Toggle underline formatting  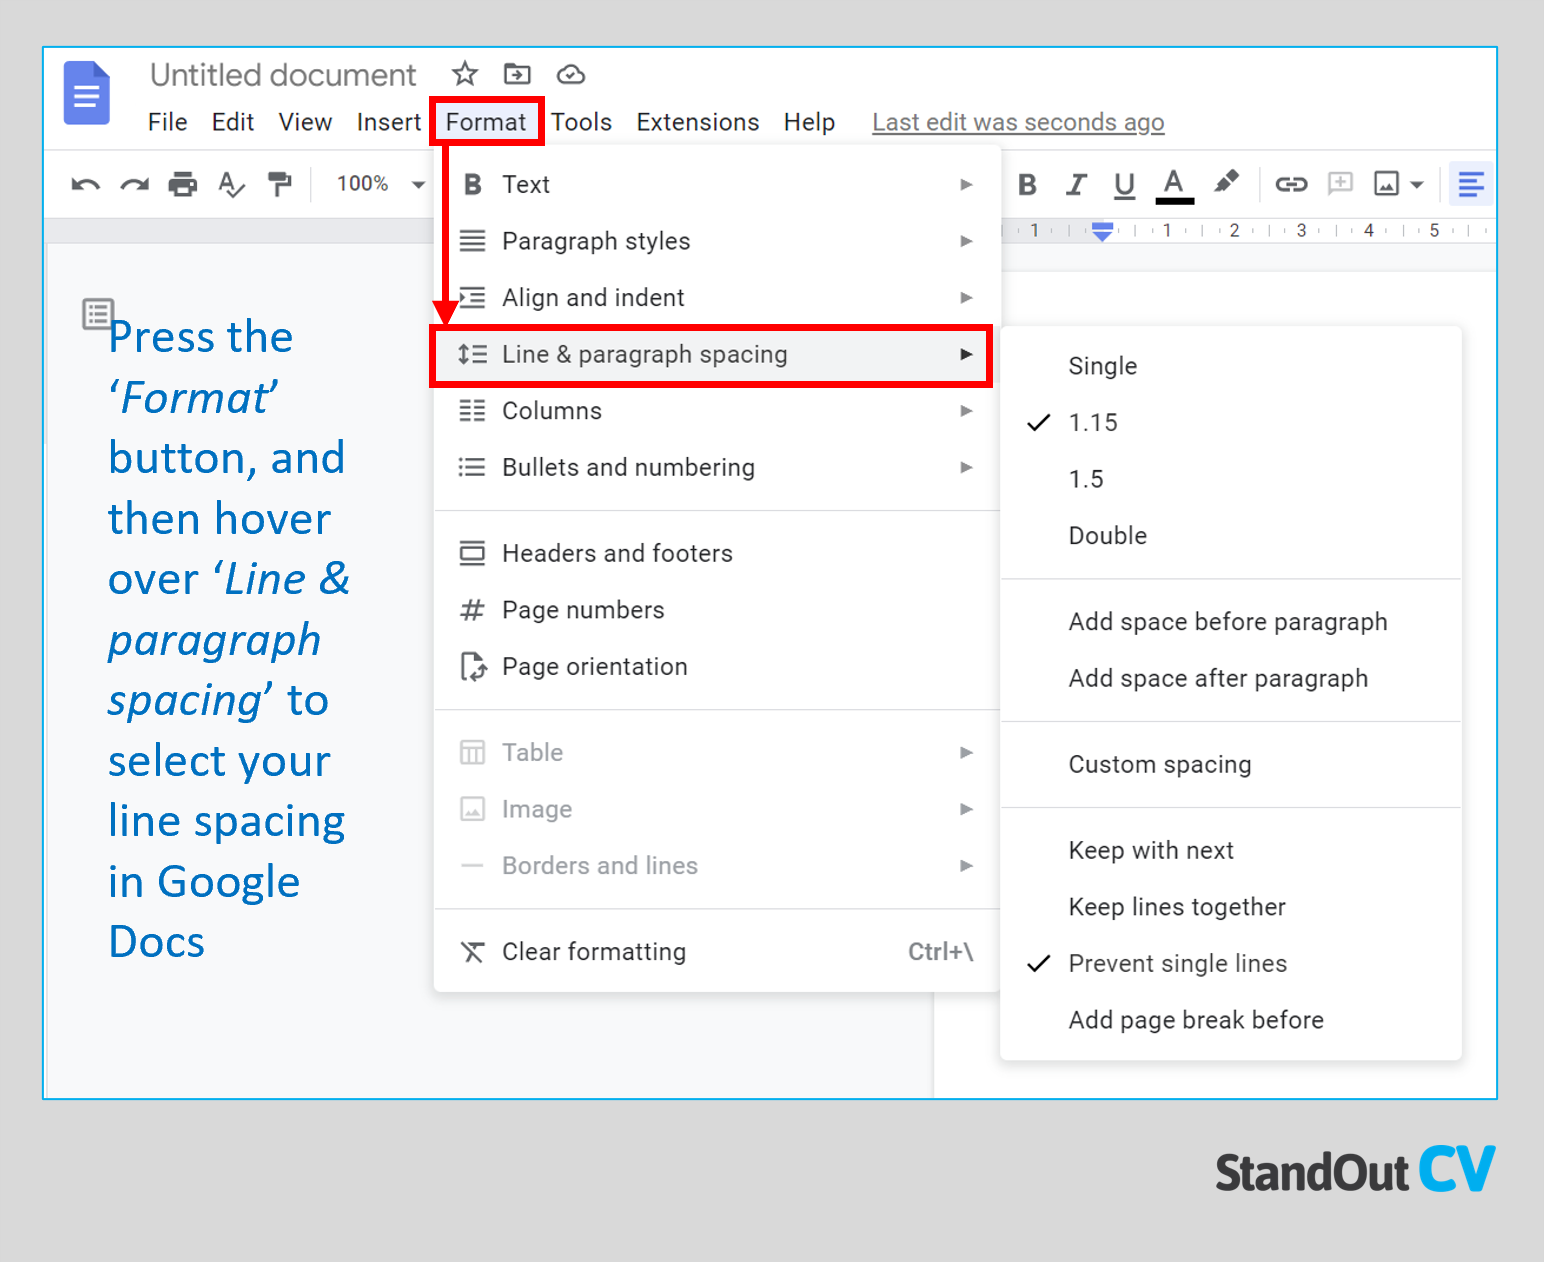[x=1124, y=184]
